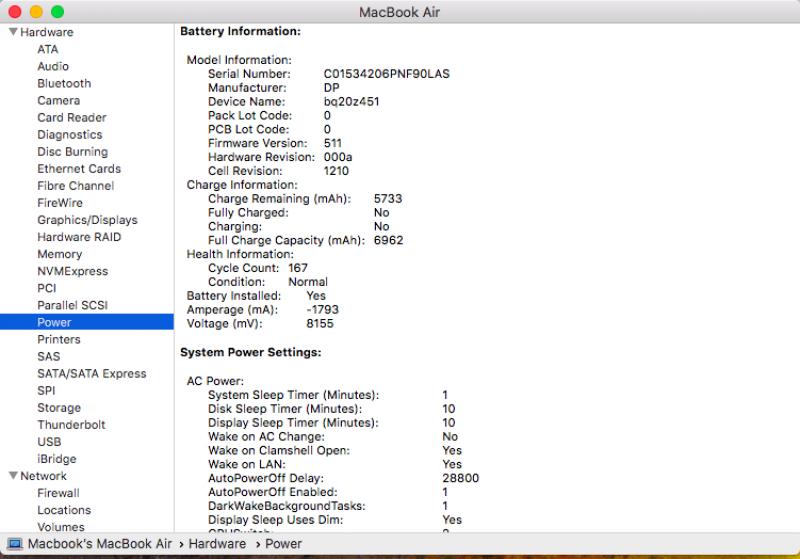Click the AutoPowerOff Delay value 28800
The height and width of the screenshot is (559, 800).
coord(460,478)
